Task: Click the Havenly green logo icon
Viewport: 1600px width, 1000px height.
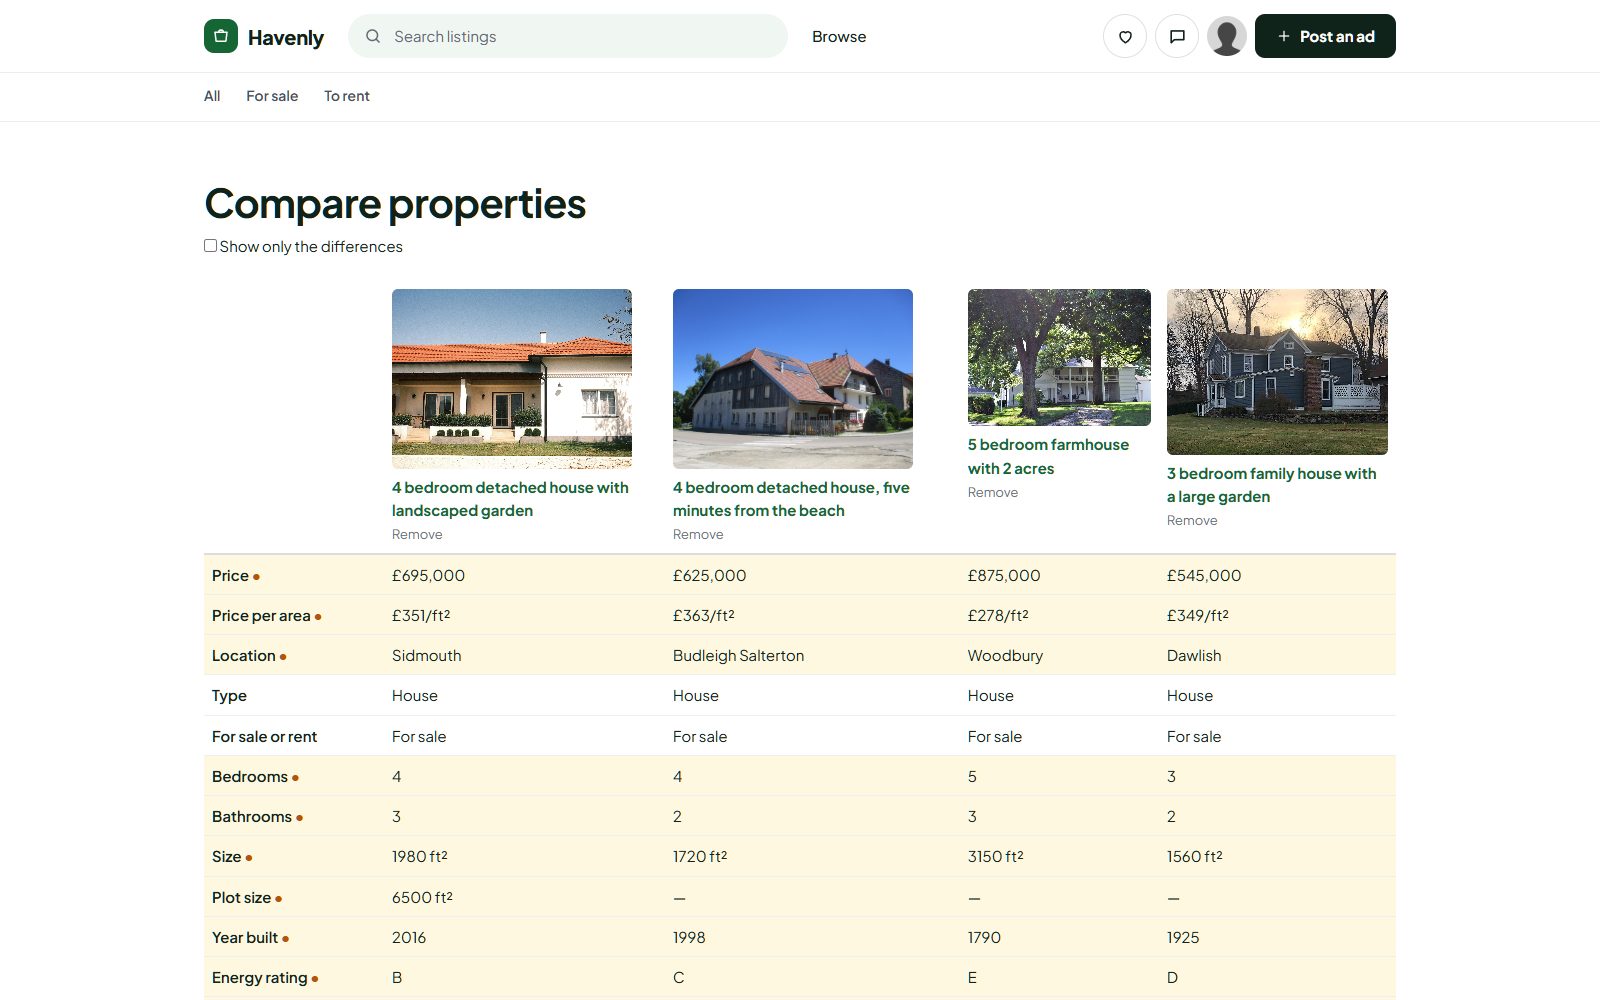Action: point(221,36)
